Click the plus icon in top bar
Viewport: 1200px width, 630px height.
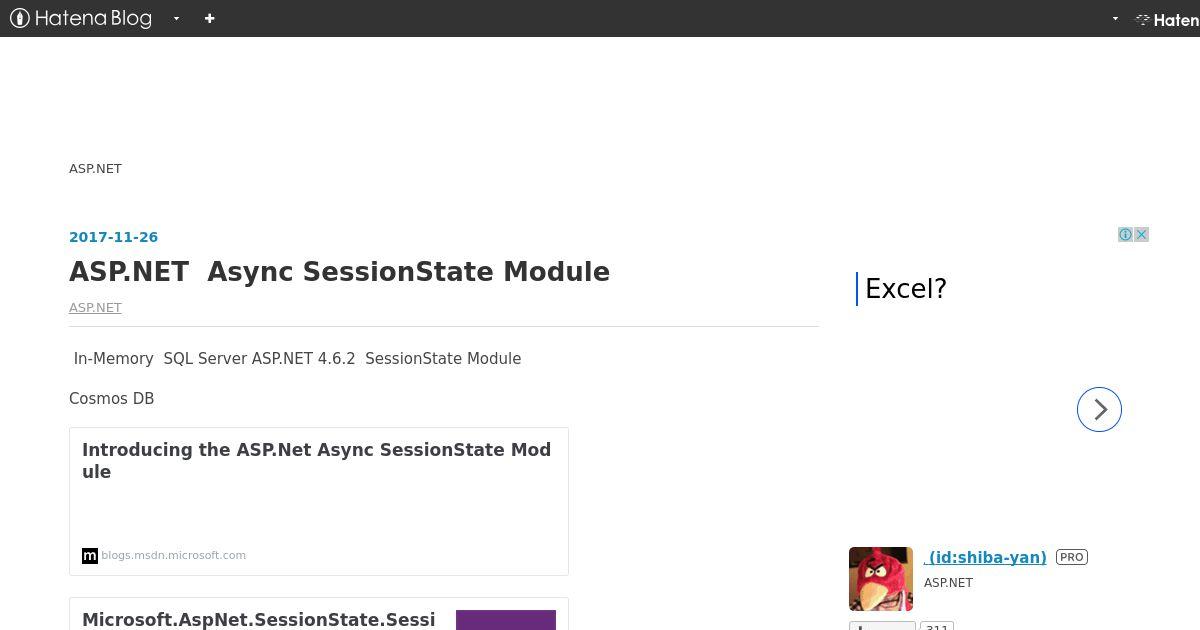click(209, 18)
